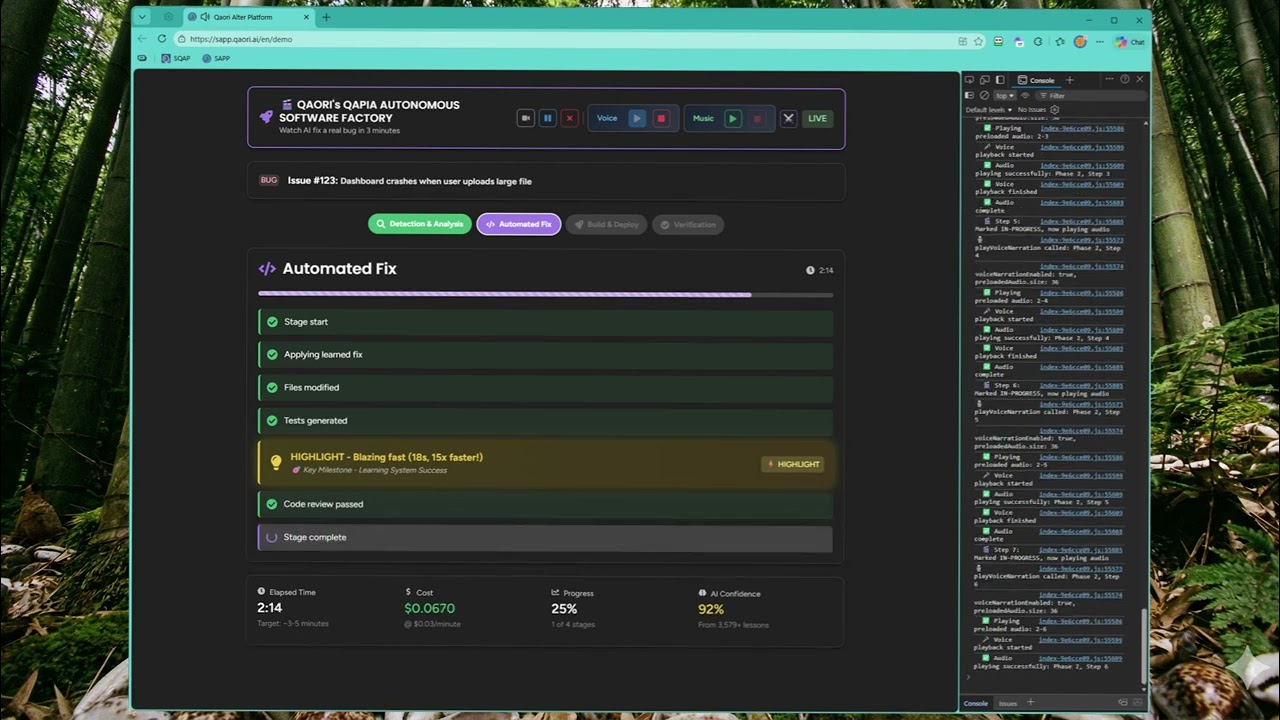
Task: Click the timer clock icon showing 2:14
Action: pos(810,270)
